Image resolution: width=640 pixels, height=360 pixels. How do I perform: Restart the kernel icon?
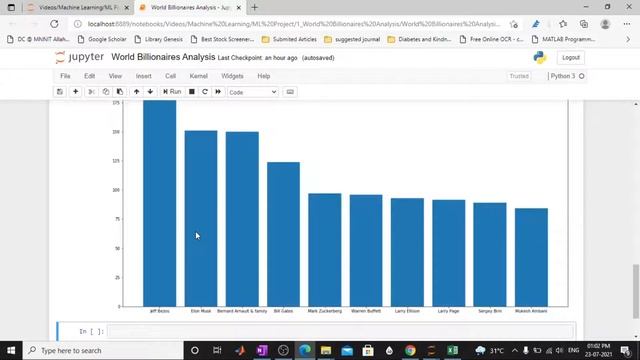point(205,92)
